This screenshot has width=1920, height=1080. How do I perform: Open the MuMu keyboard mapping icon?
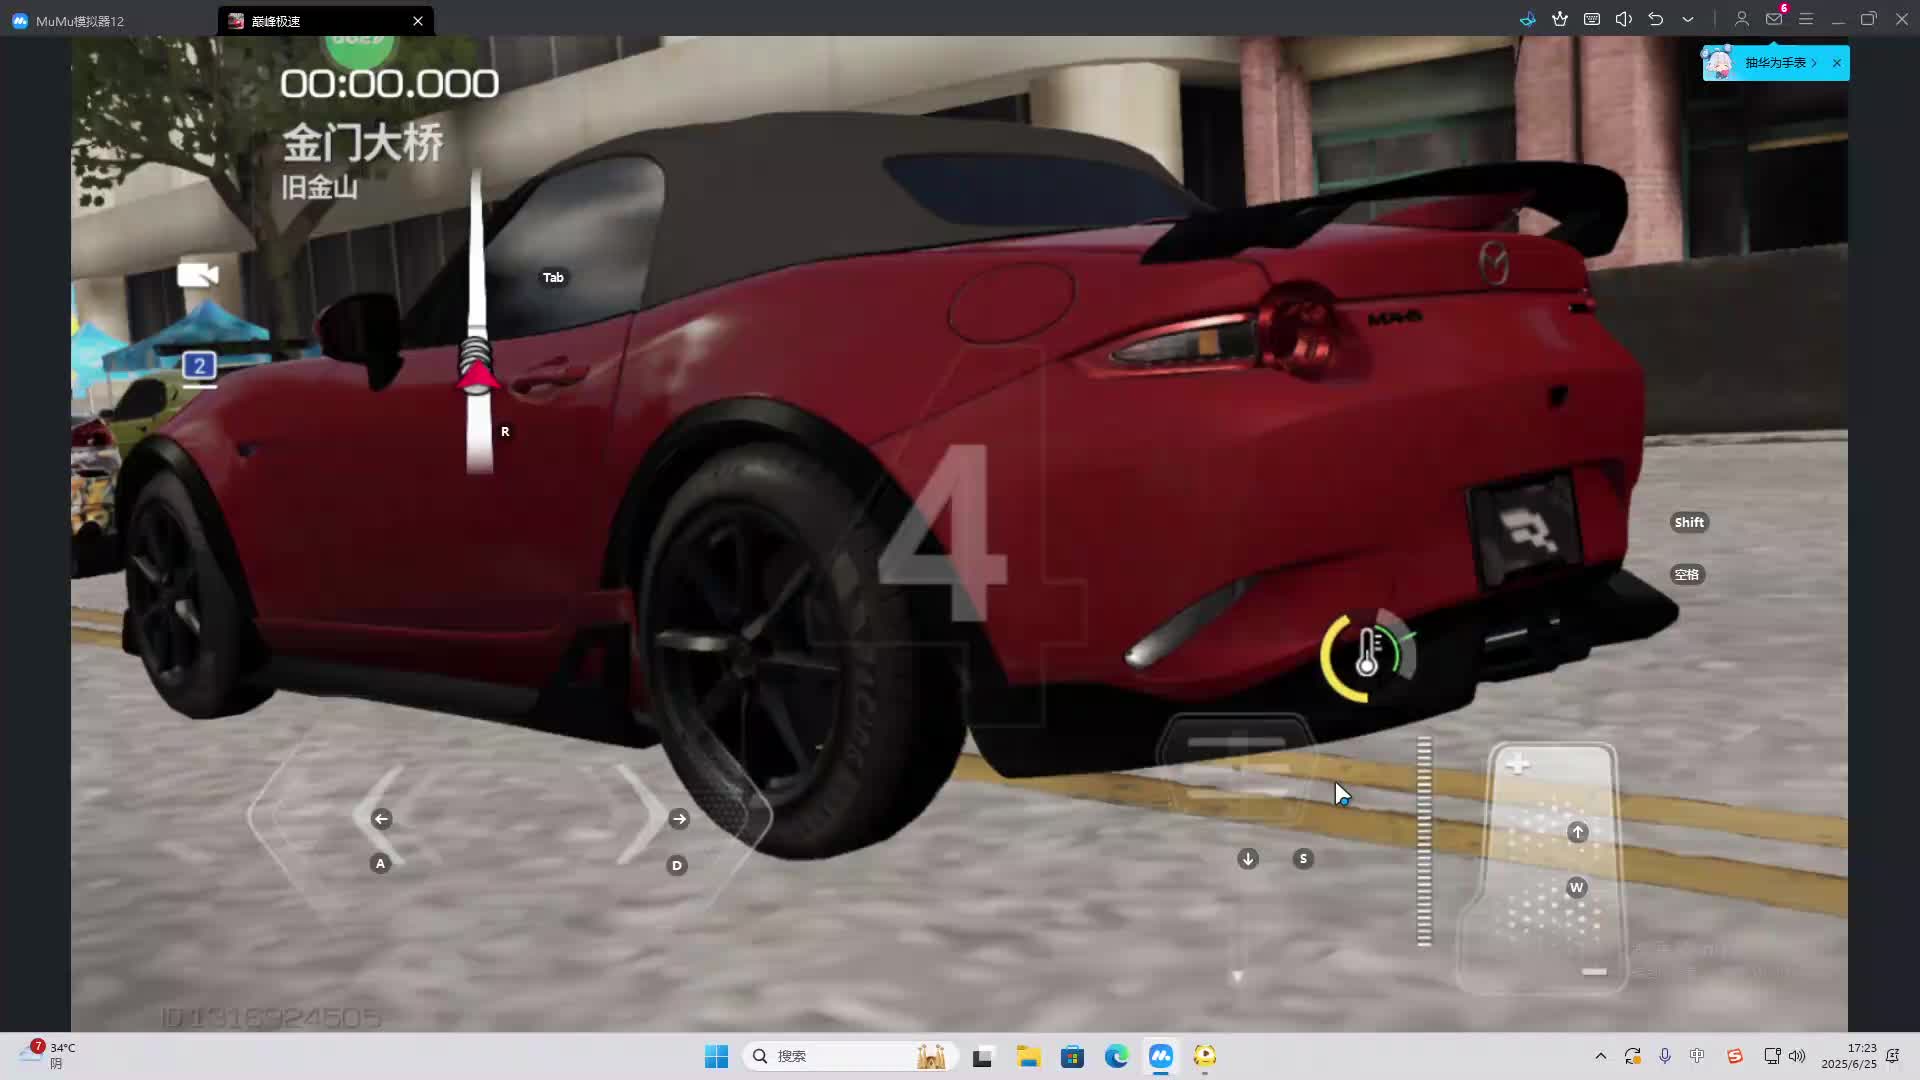(x=1592, y=19)
